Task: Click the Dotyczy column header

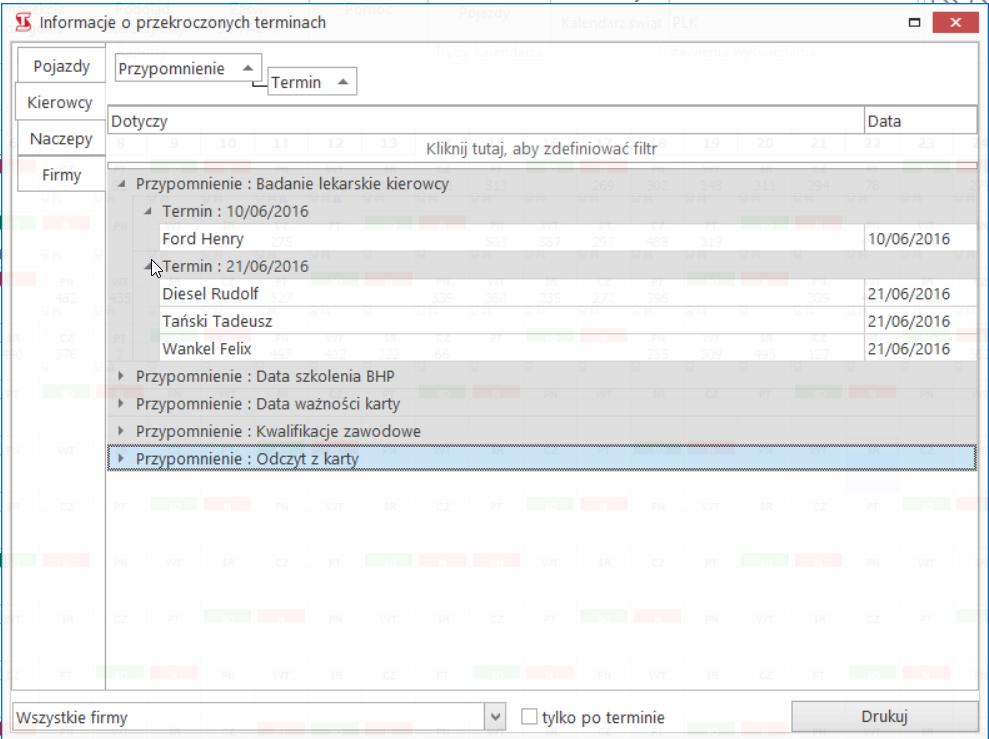Action: [x=485, y=120]
